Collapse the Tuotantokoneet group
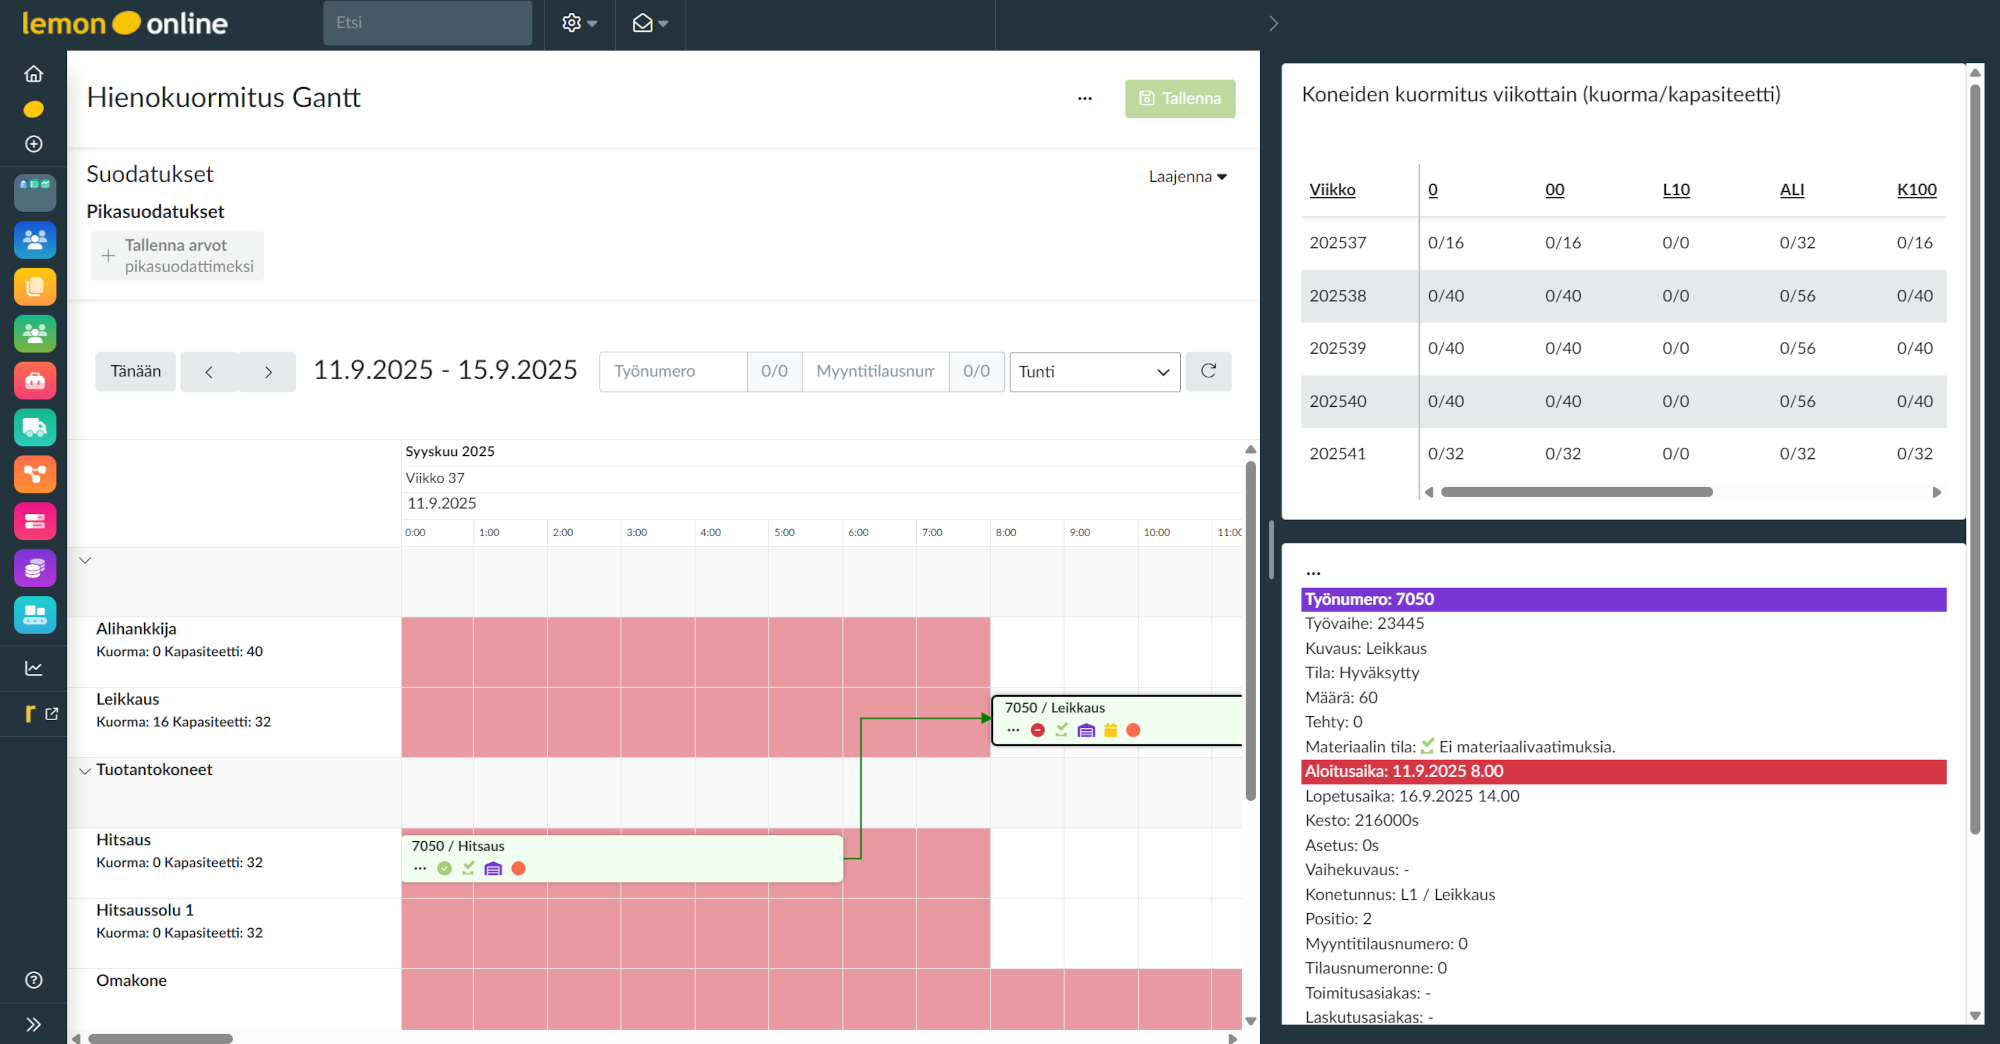This screenshot has width=2000, height=1044. [x=85, y=770]
